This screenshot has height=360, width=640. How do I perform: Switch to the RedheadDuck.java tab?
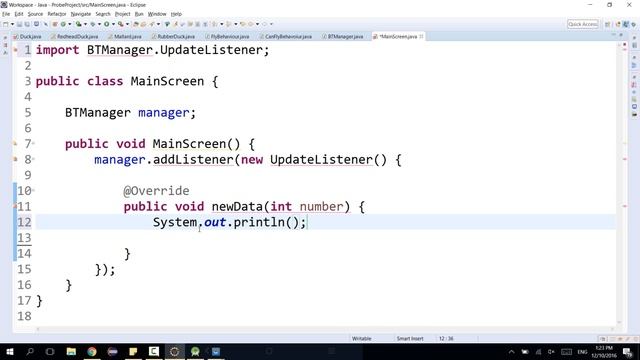tap(75, 36)
